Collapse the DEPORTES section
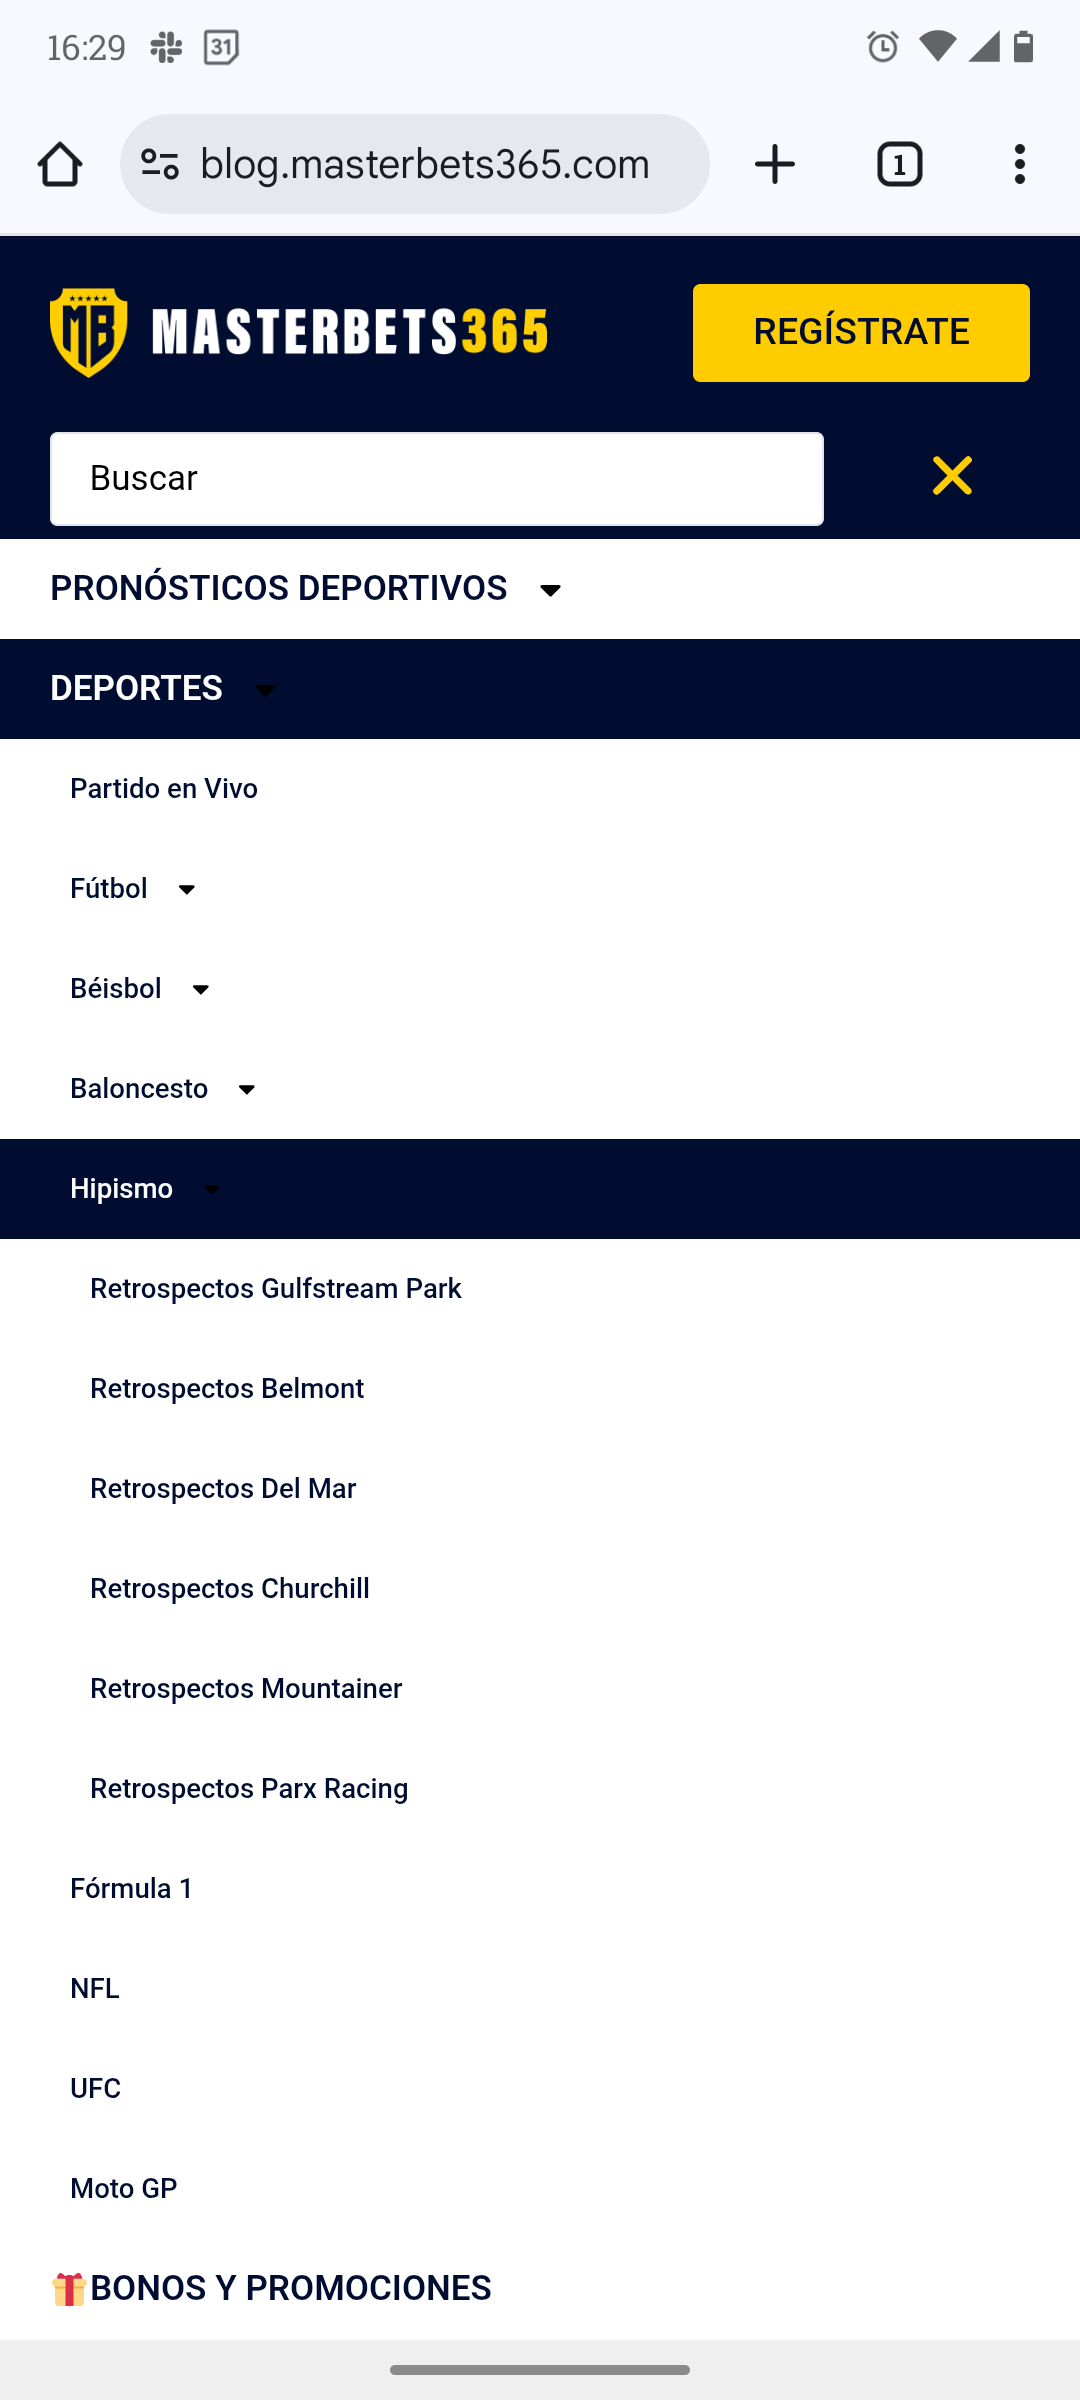Image resolution: width=1080 pixels, height=2400 pixels. click(265, 690)
